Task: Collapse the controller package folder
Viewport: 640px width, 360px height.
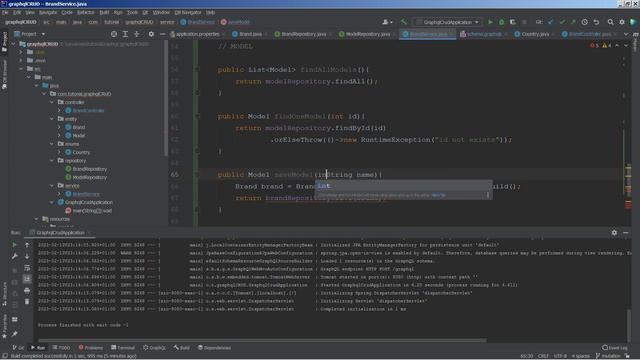Action: tap(52, 102)
